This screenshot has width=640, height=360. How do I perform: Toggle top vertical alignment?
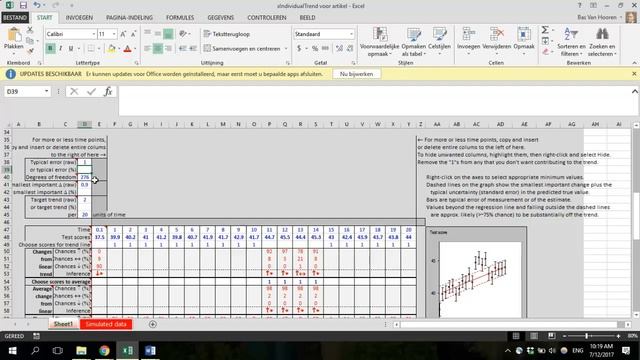point(147,34)
